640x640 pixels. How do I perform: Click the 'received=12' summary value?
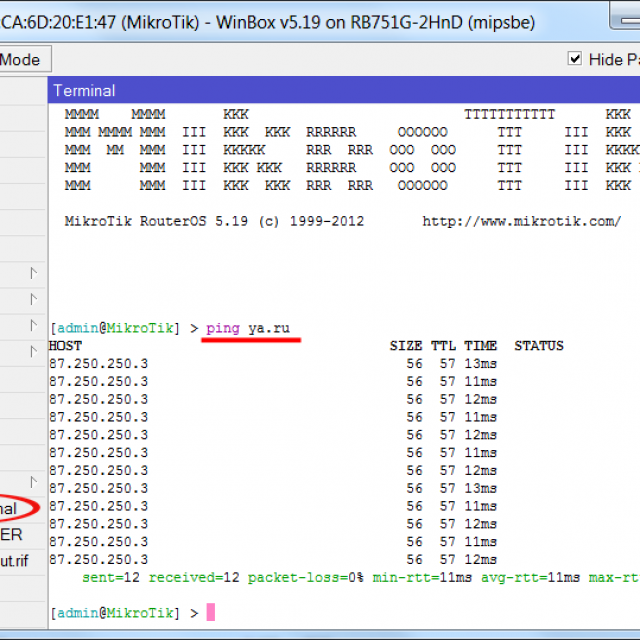(194, 578)
